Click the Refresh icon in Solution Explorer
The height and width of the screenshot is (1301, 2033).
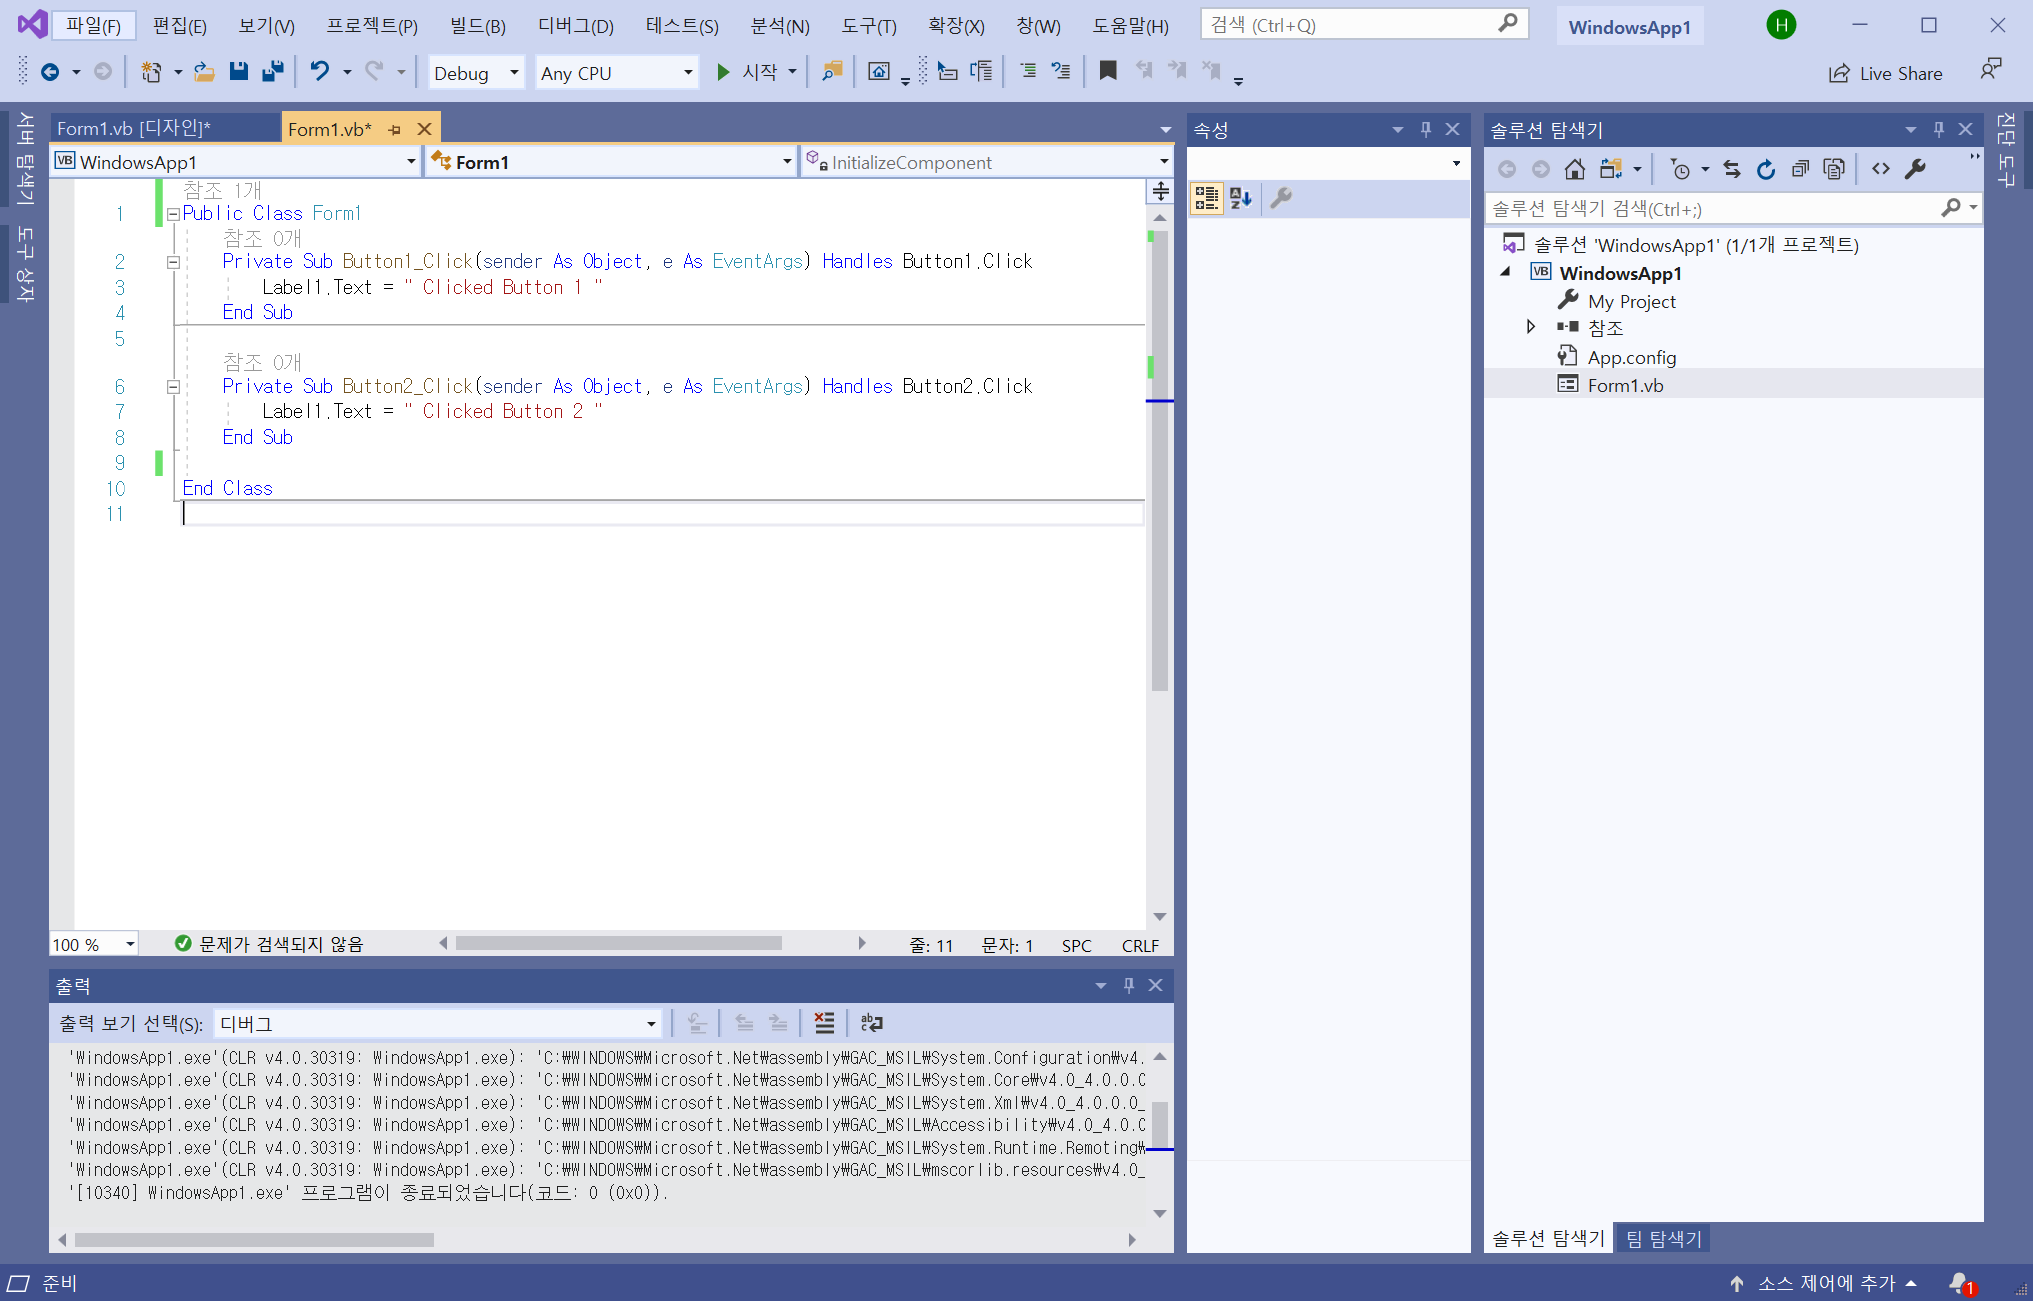pyautogui.click(x=1766, y=170)
